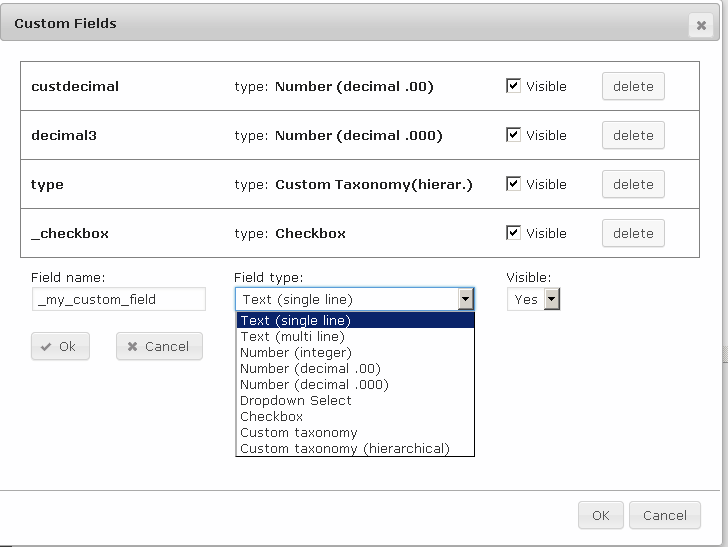Toggle Visible checkbox for decimal3 field
Viewport: 728px width, 547px height.
[514, 135]
